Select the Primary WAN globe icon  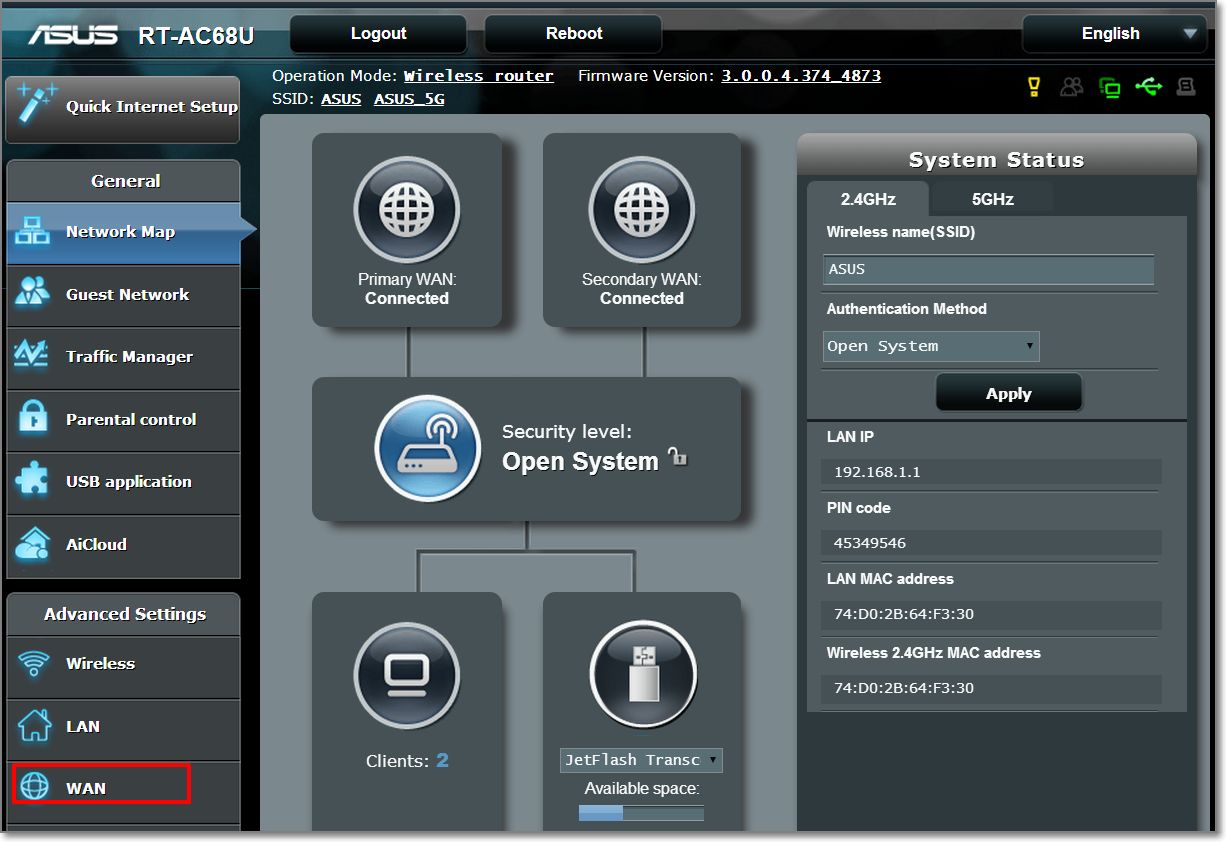click(x=406, y=209)
